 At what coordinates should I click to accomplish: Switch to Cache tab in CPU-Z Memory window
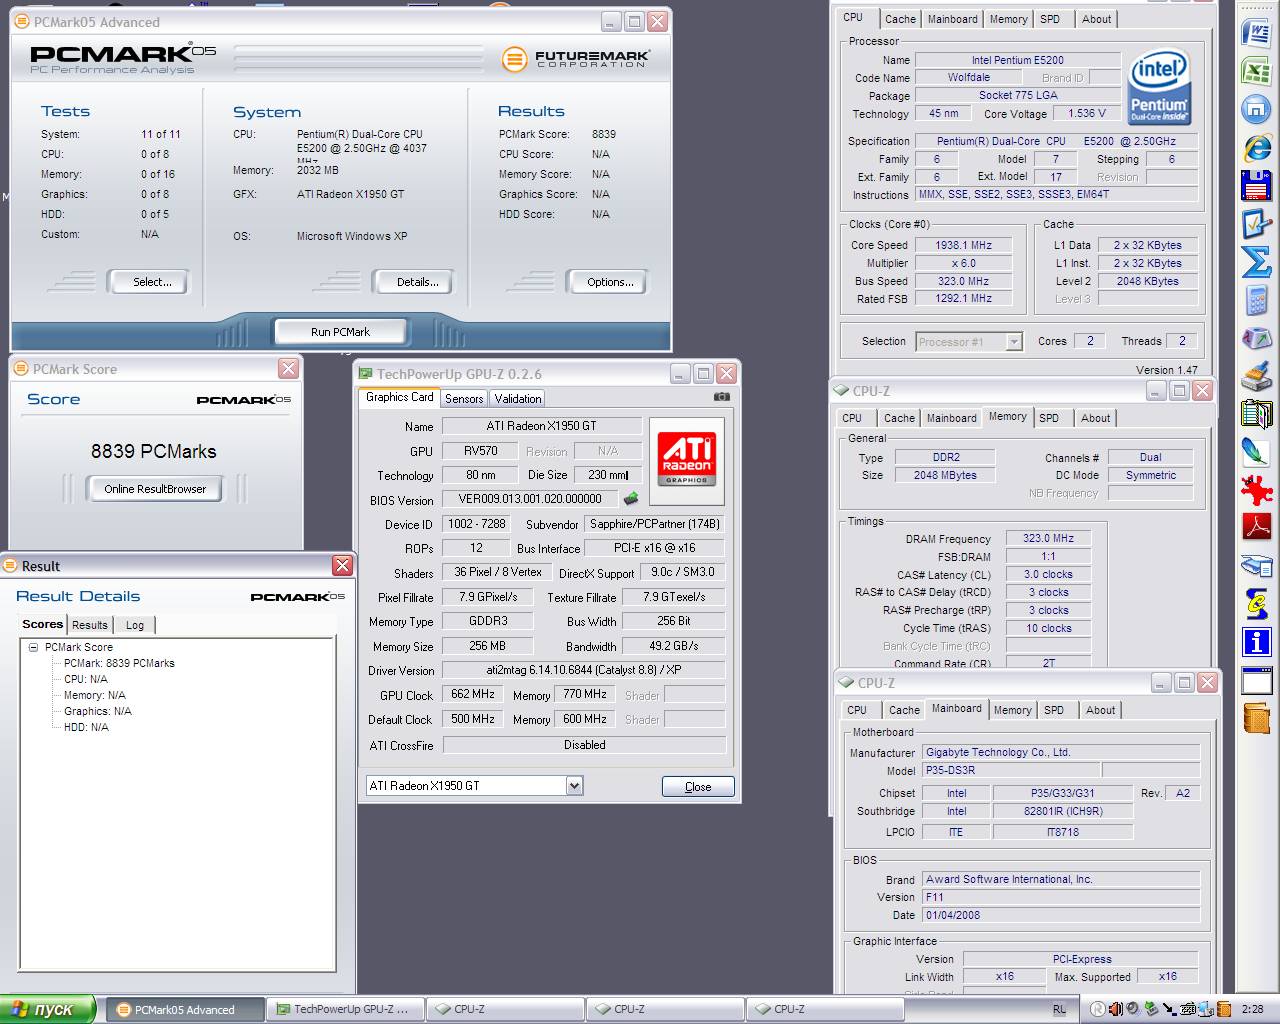(x=899, y=418)
